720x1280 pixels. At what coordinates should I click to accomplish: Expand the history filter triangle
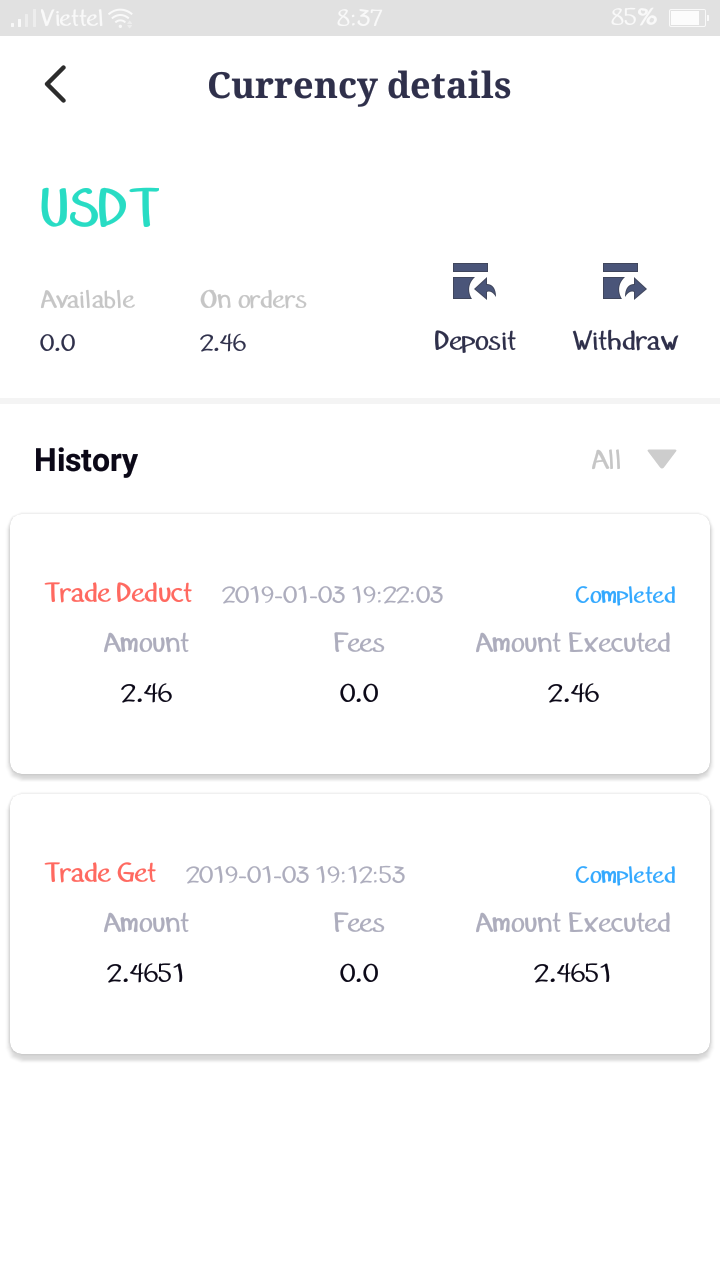(x=662, y=459)
